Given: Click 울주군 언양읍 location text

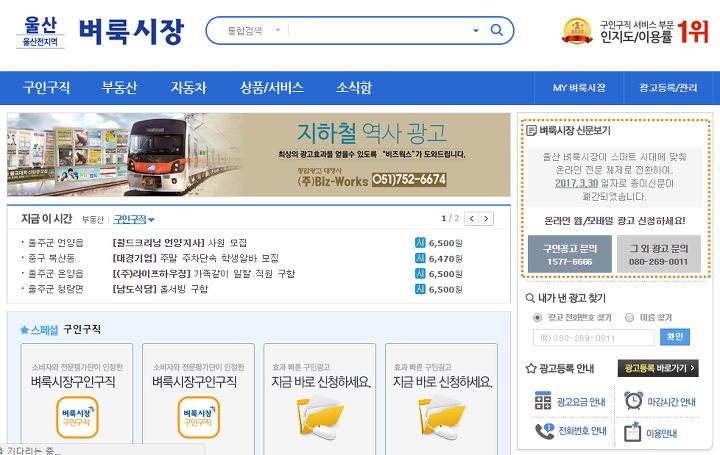Looking at the screenshot, I should (x=56, y=242).
